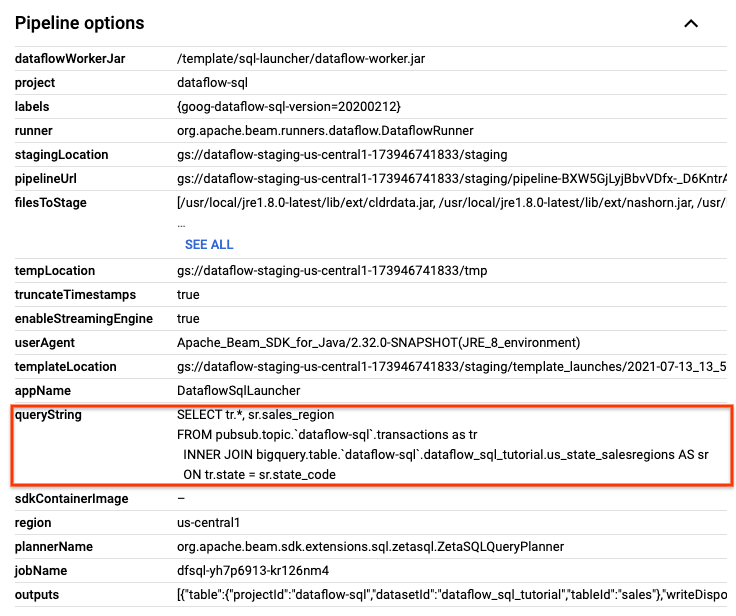This screenshot has width=736, height=616.
Task: Click the jobName dfsql-yh7p6913-kr126nm4 value
Action: pyautogui.click(x=253, y=571)
